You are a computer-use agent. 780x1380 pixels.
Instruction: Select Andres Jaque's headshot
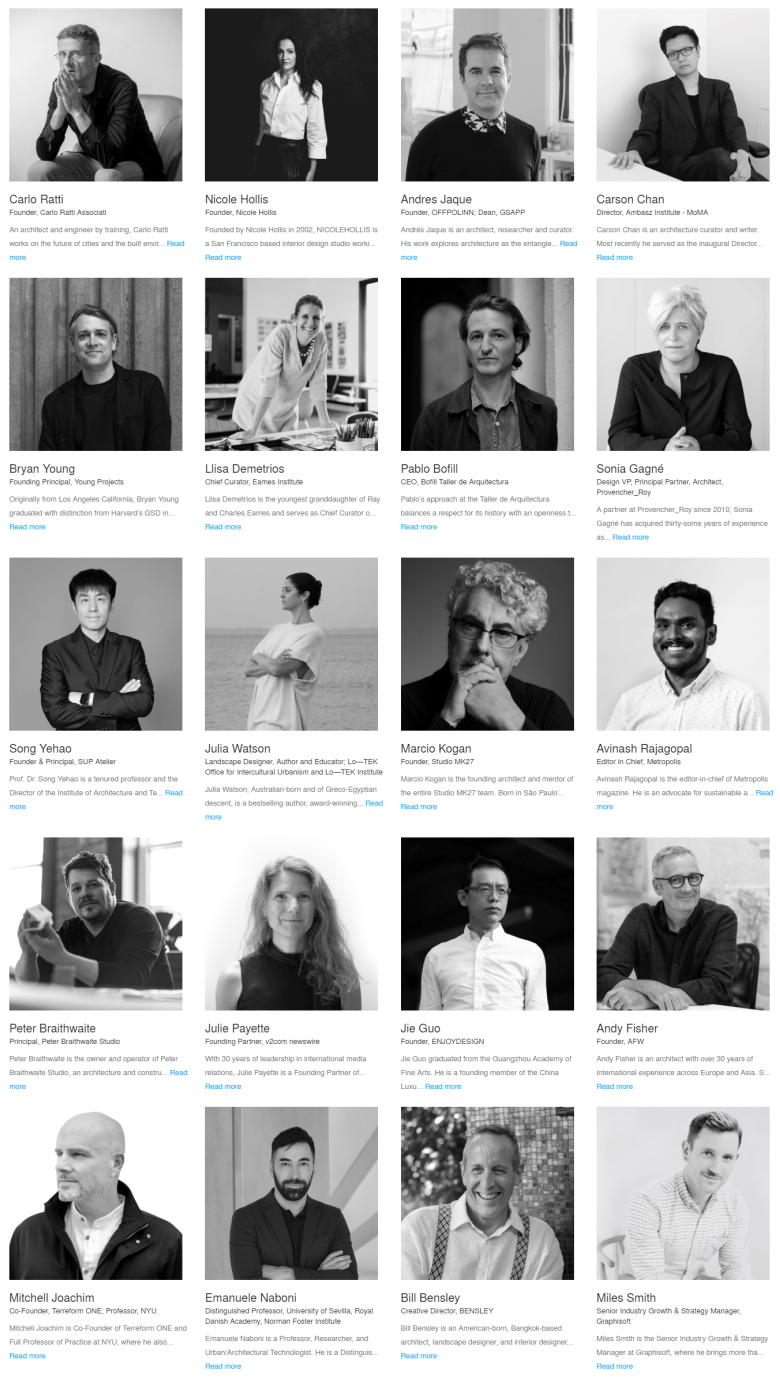(x=487, y=95)
